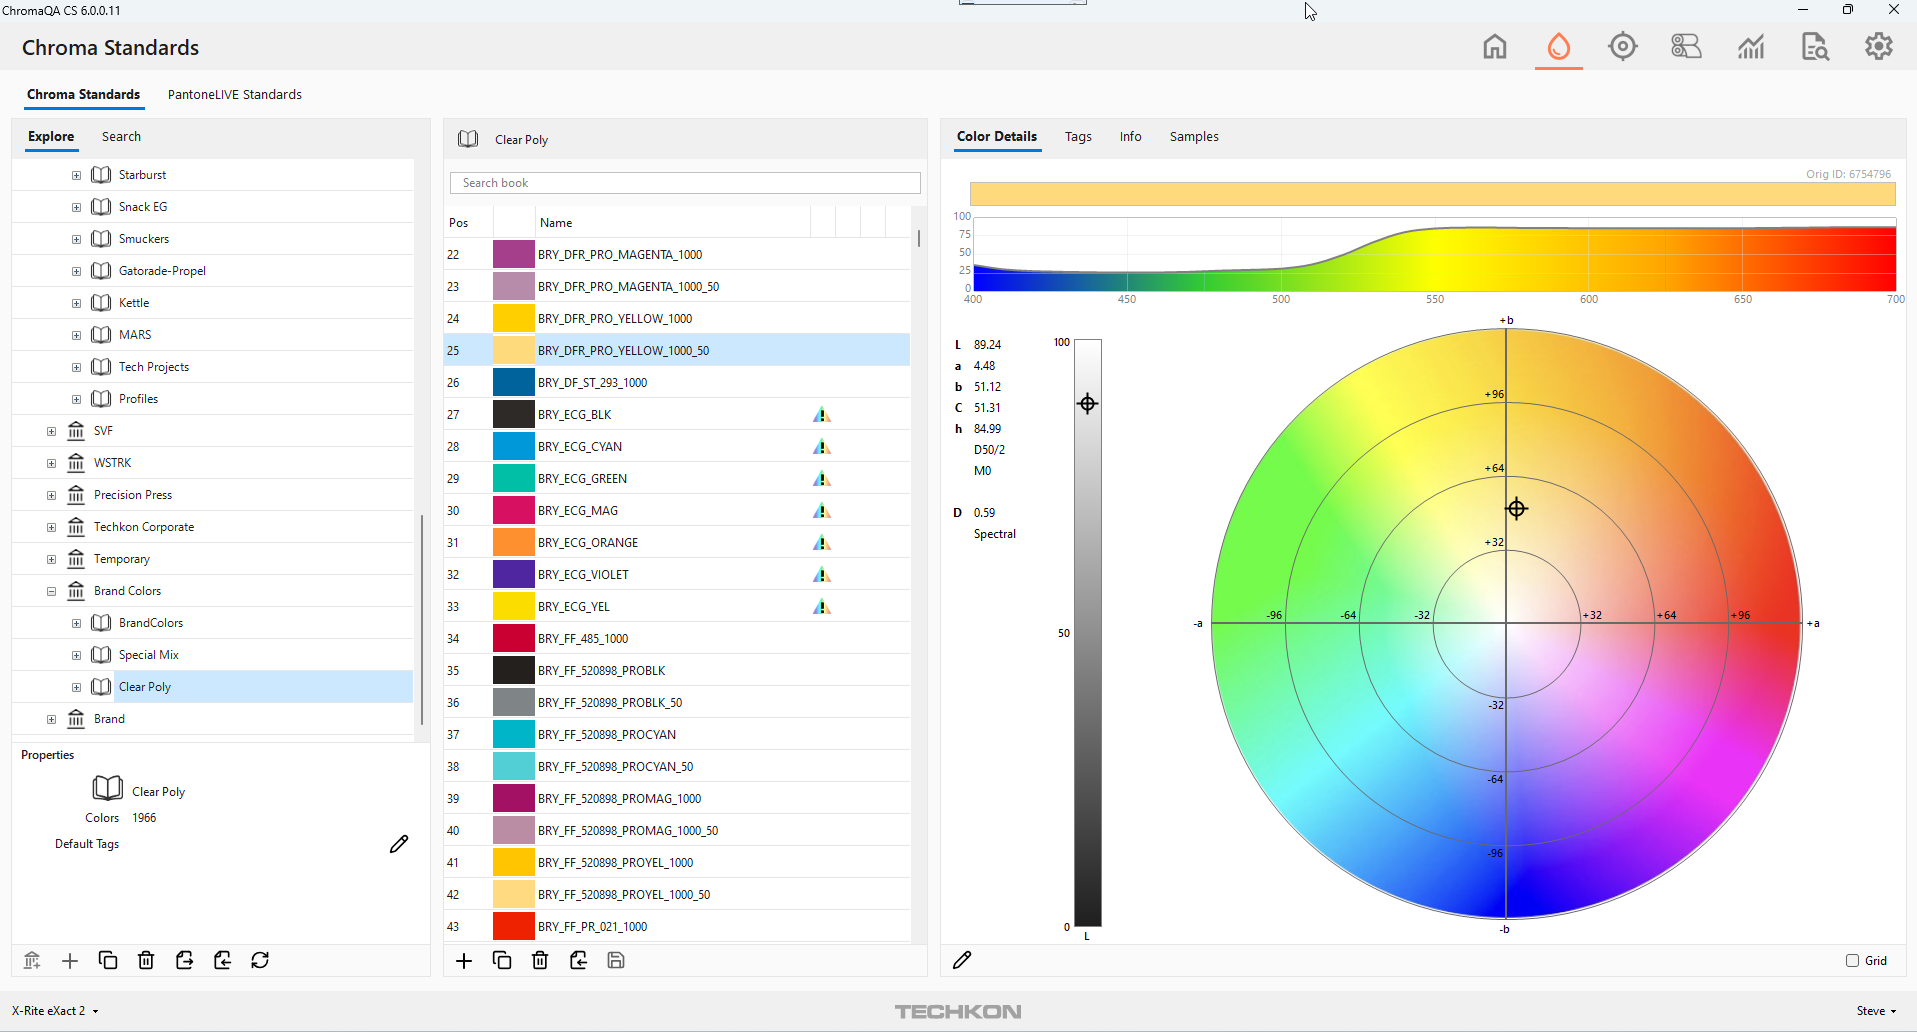Click the lightness marker on L scale
The image size is (1917, 1032).
tap(1087, 404)
